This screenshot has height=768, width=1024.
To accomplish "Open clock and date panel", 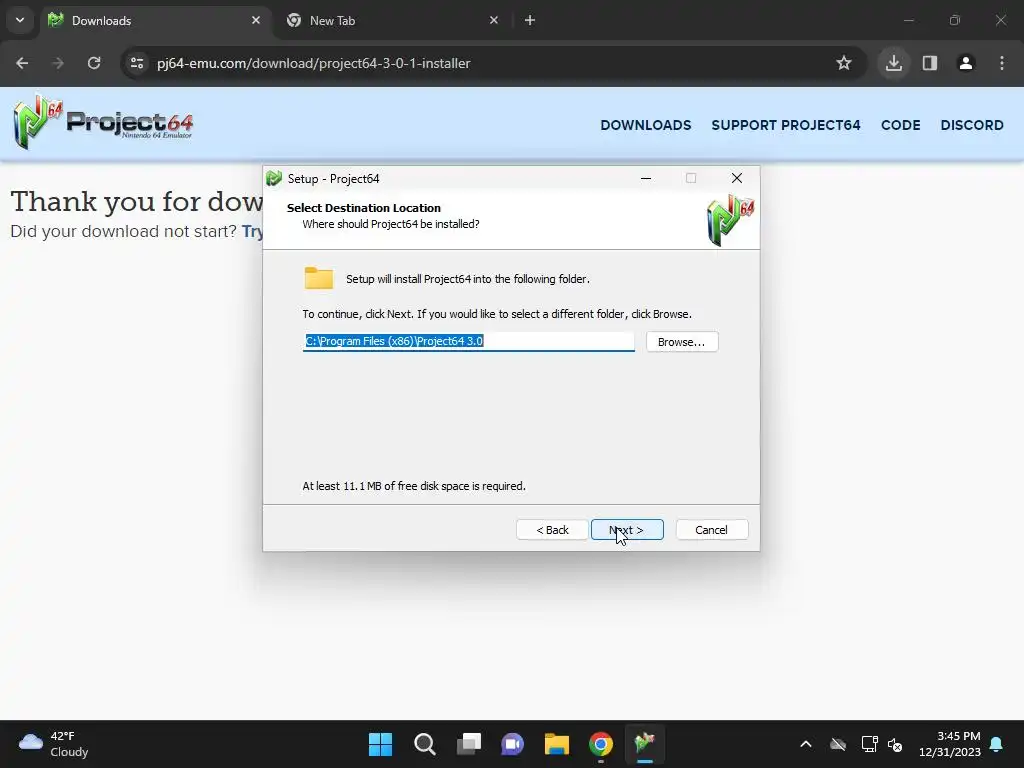I will coord(950,744).
